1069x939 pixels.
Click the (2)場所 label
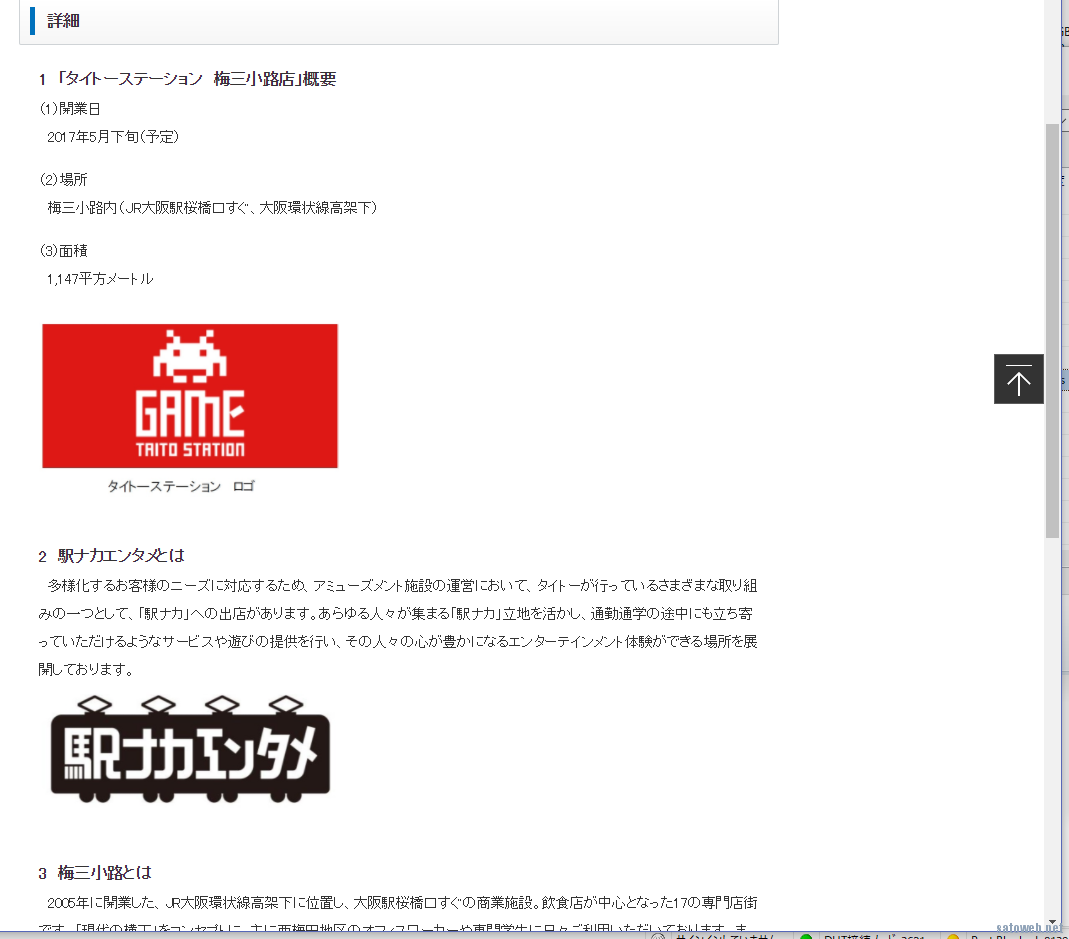63,179
